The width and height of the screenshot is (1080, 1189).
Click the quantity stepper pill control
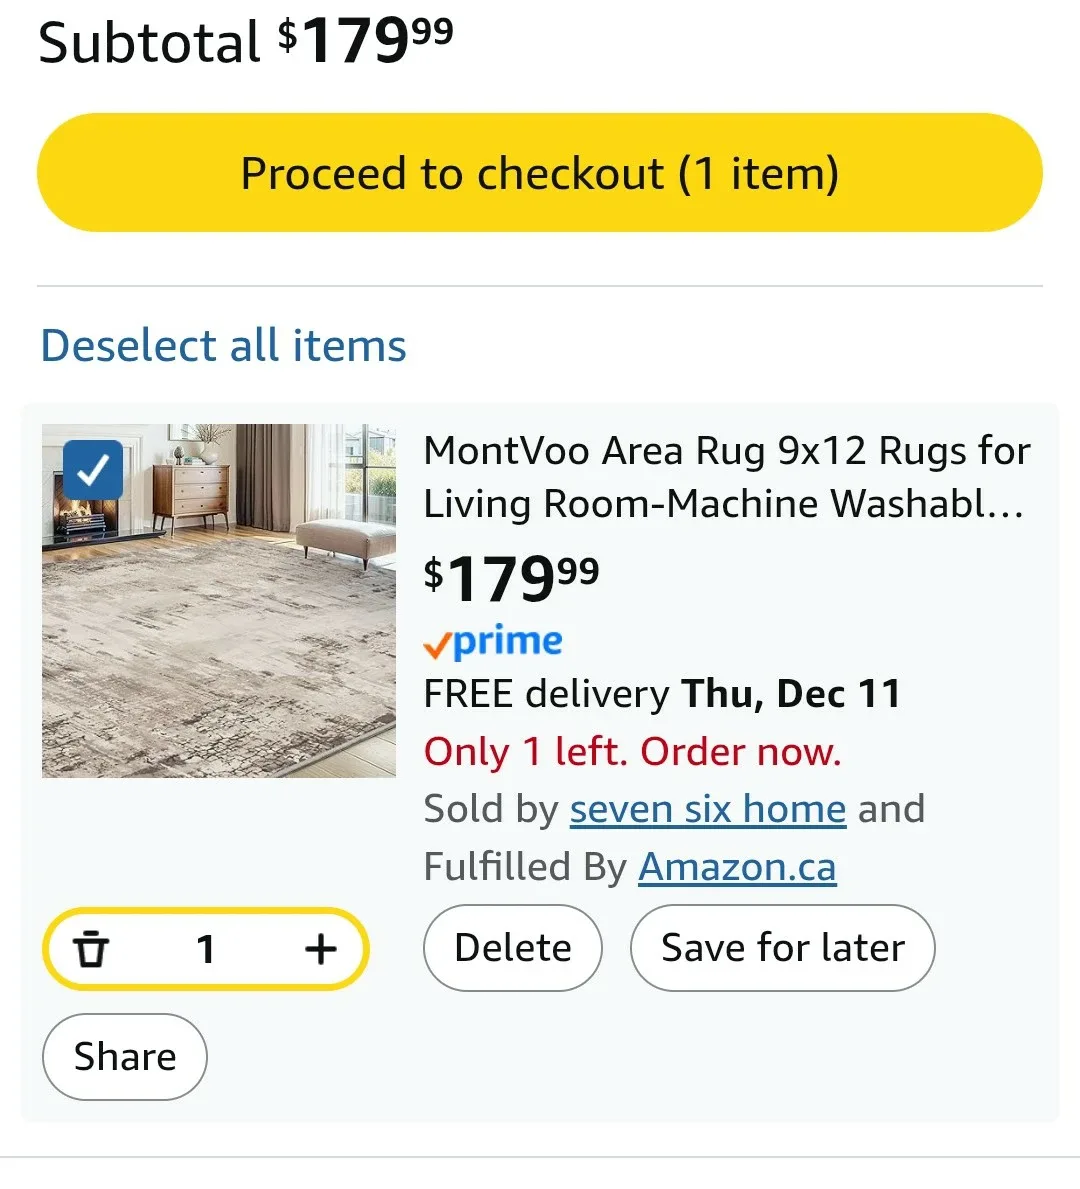point(206,949)
